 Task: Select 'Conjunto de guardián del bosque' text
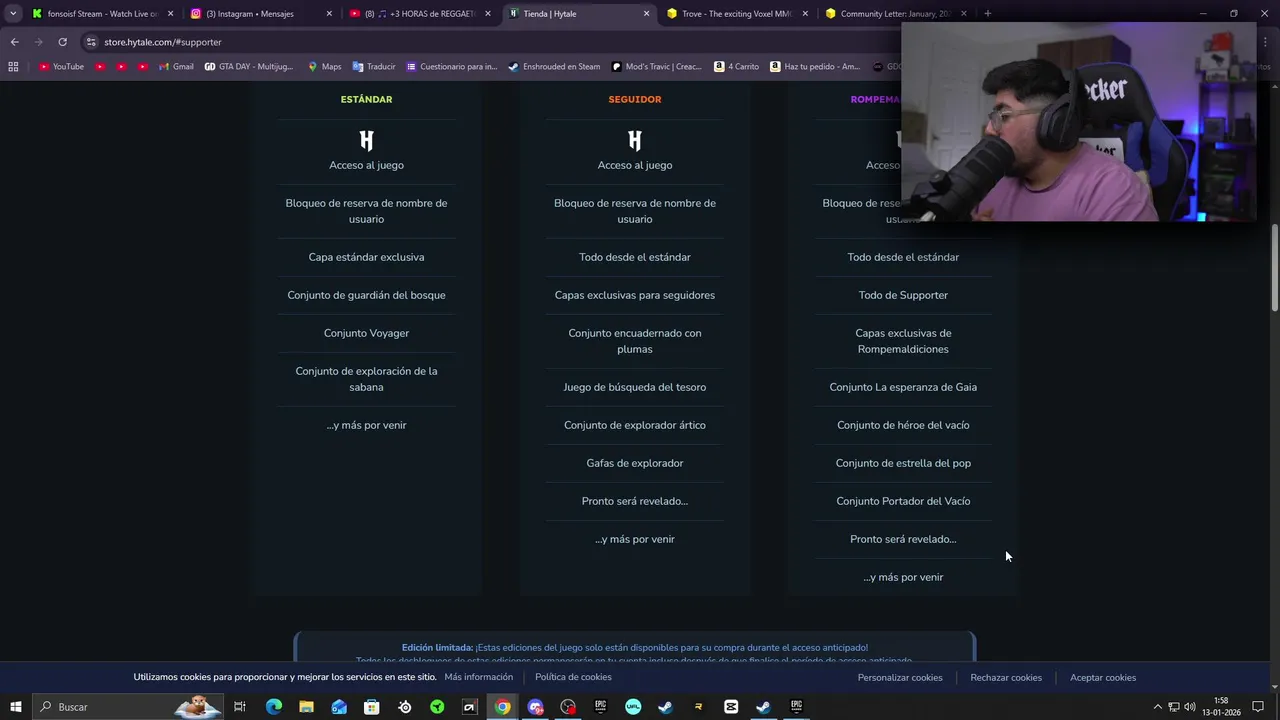(366, 295)
